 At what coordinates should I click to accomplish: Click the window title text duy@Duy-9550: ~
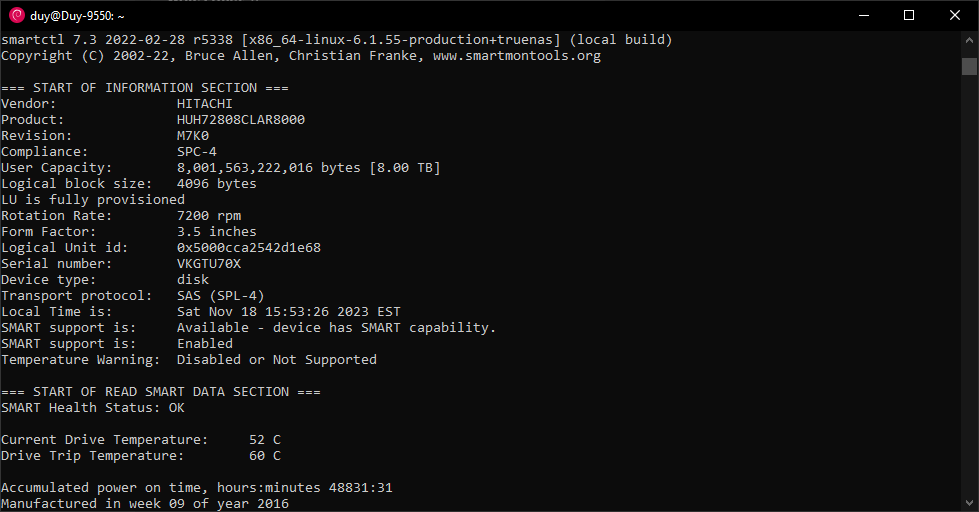77,16
